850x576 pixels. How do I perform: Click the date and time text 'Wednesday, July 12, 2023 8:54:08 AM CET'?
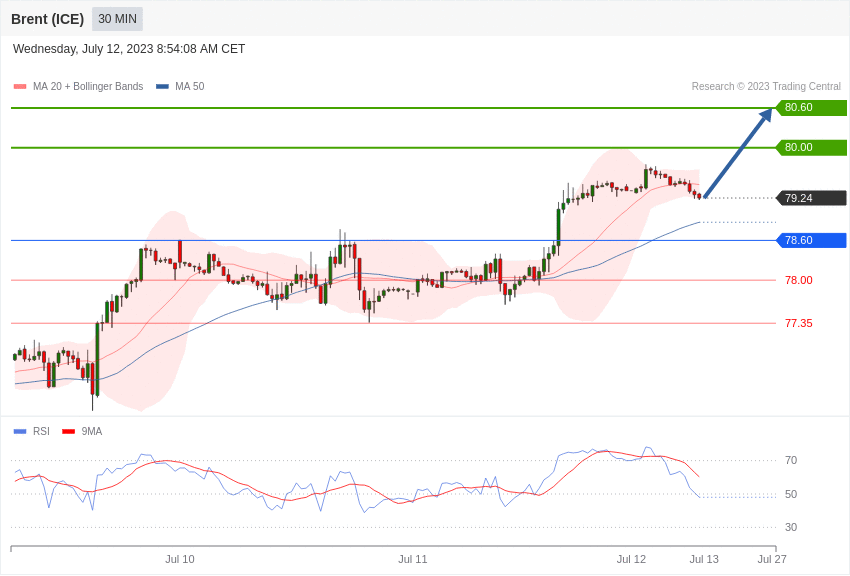tap(129, 49)
